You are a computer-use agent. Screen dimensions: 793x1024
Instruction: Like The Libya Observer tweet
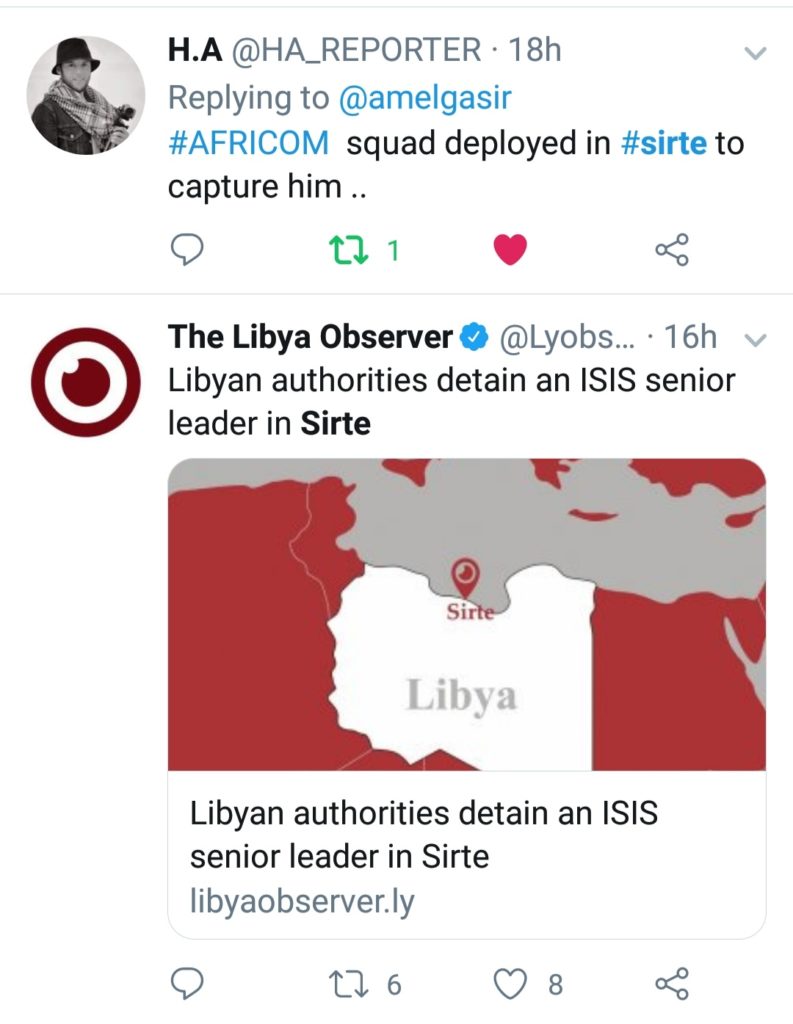point(511,984)
